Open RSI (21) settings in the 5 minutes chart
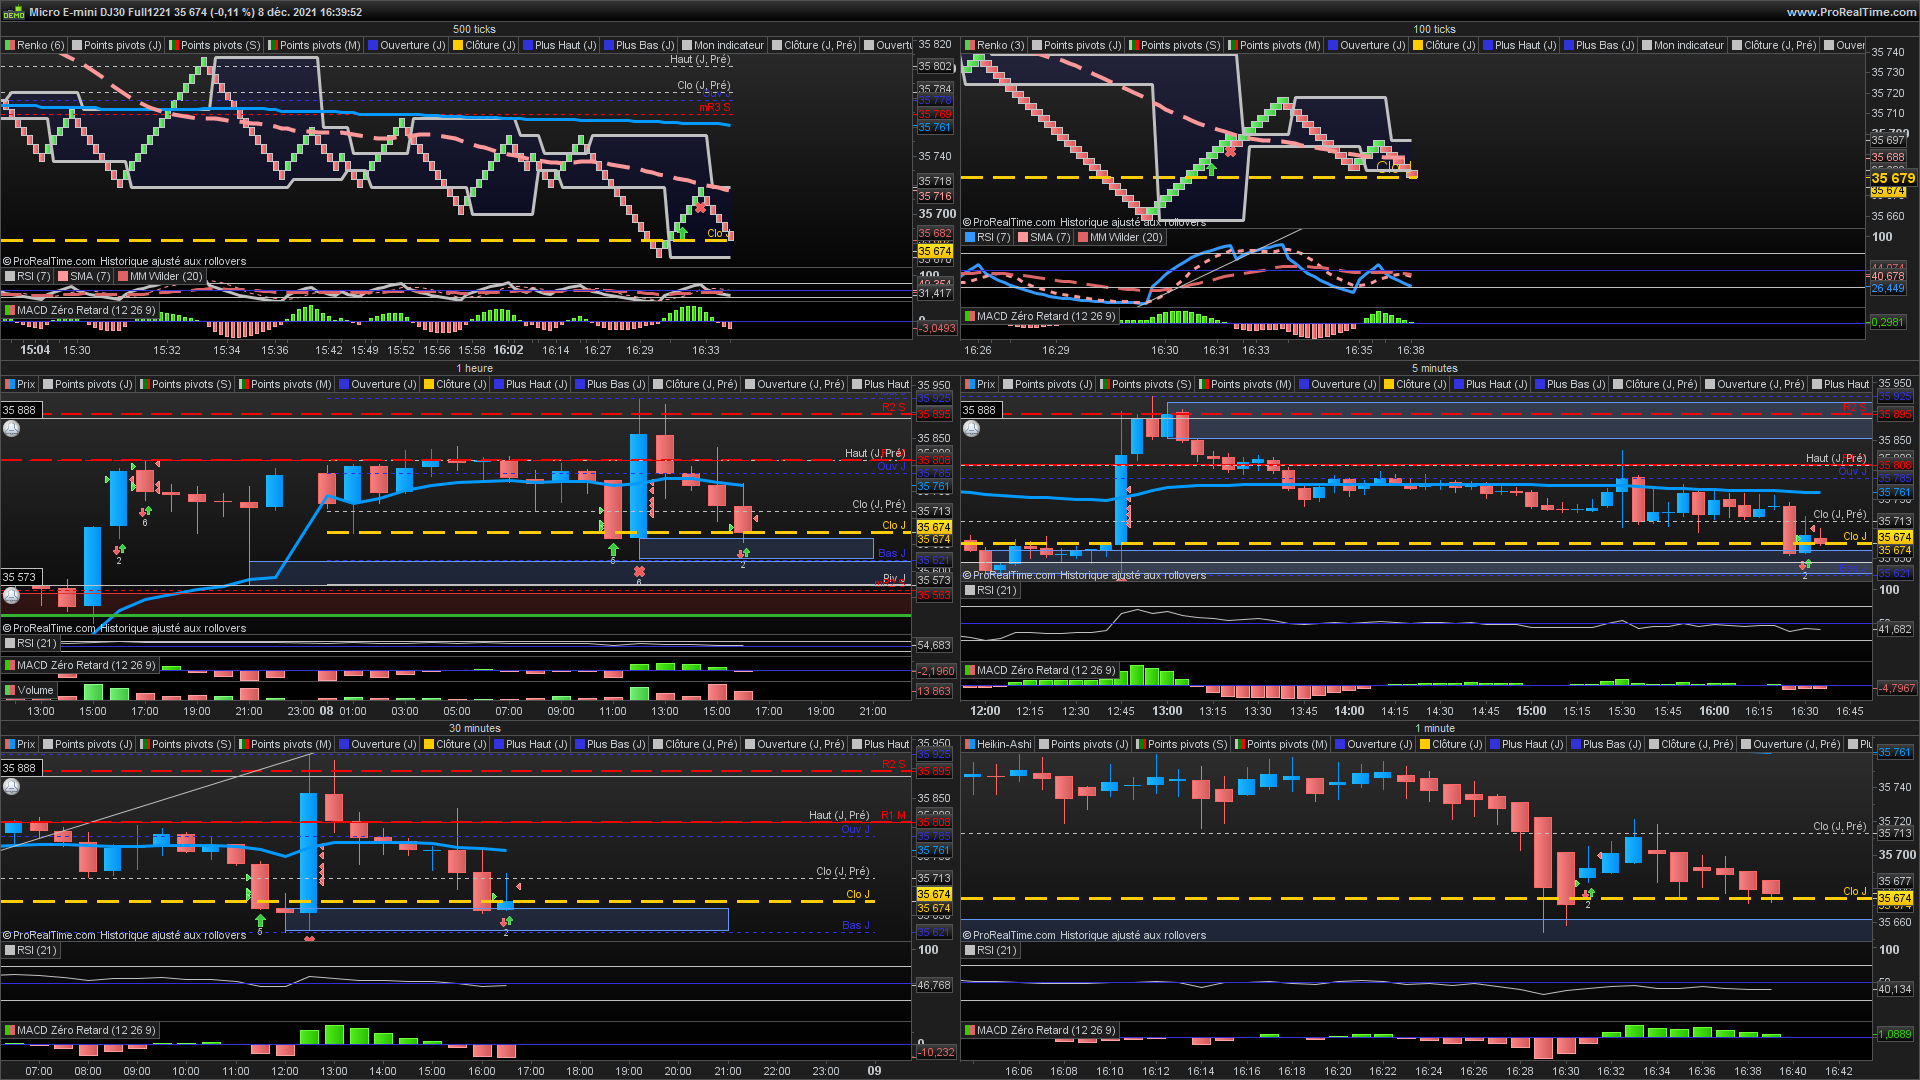 pyautogui.click(x=996, y=590)
